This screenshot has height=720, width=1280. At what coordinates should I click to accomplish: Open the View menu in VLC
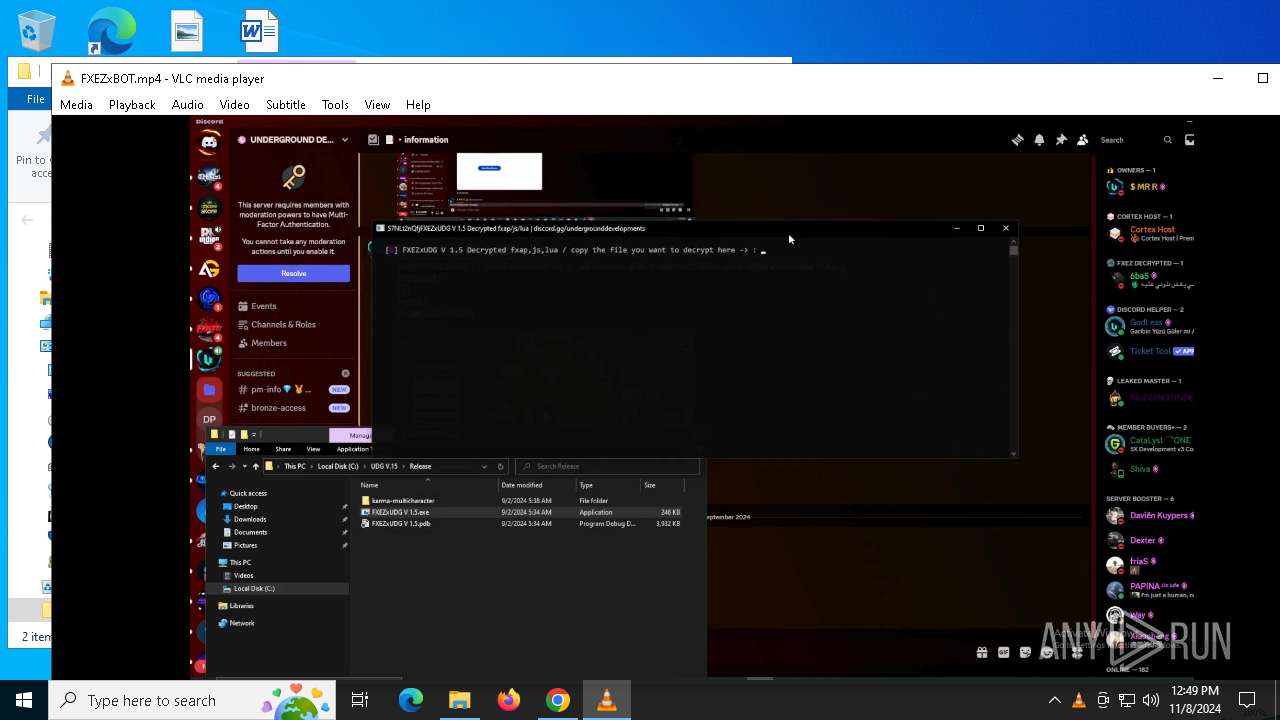(377, 104)
